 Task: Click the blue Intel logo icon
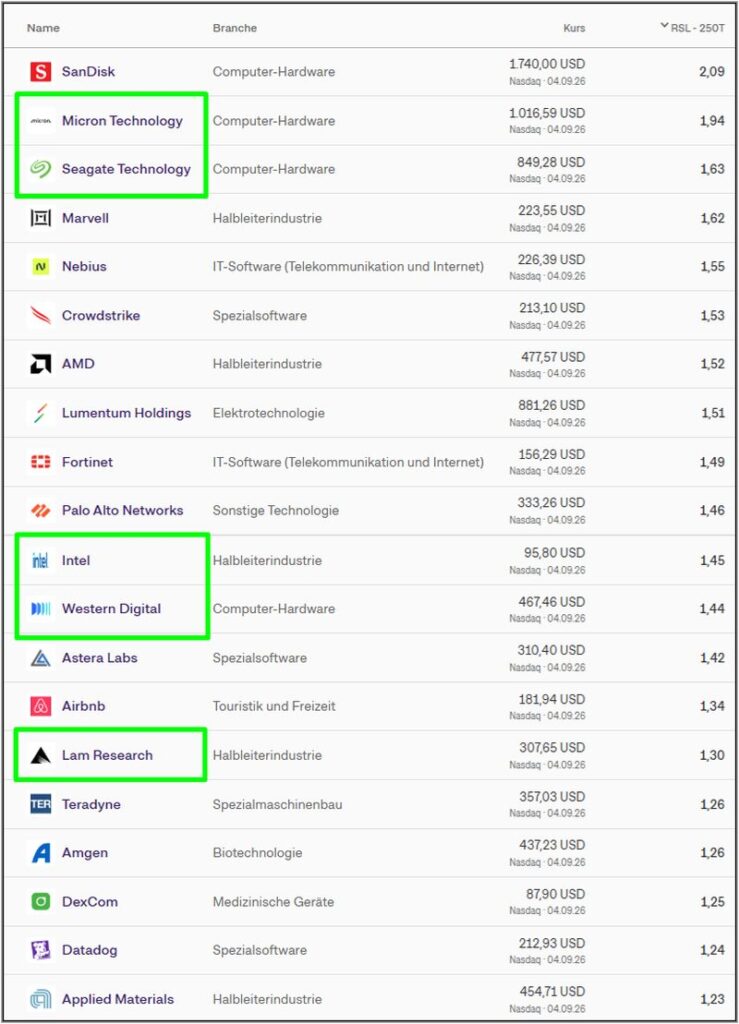(x=40, y=560)
